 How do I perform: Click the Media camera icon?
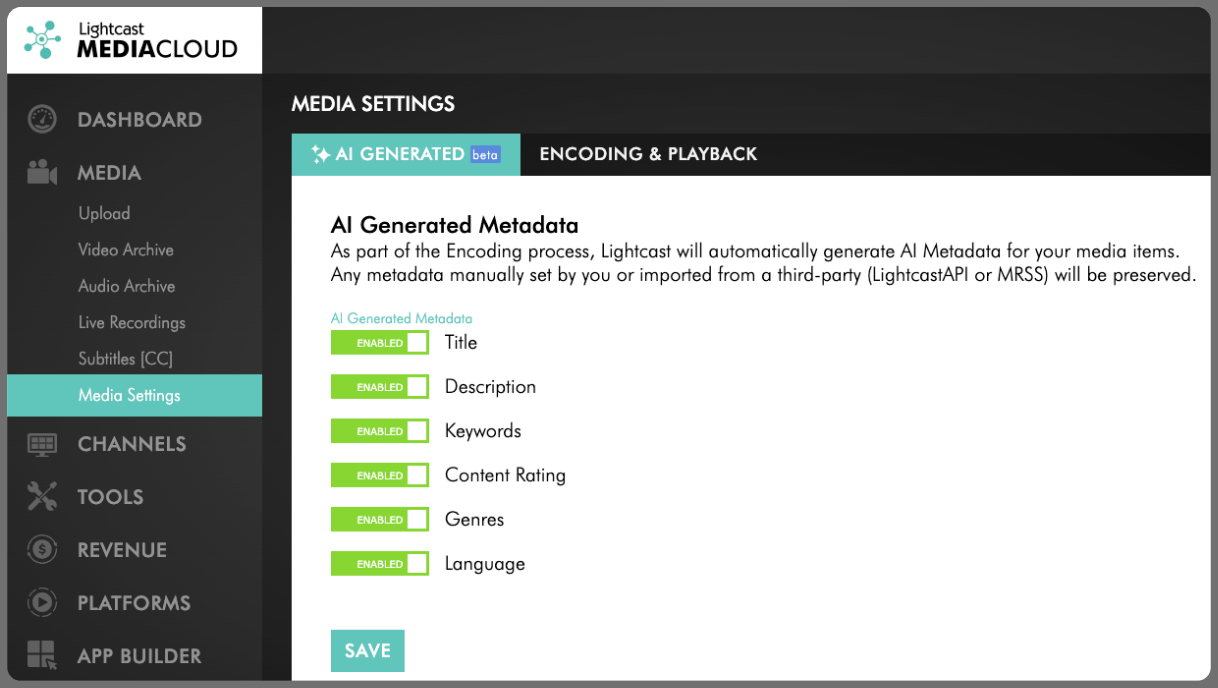click(x=42, y=173)
